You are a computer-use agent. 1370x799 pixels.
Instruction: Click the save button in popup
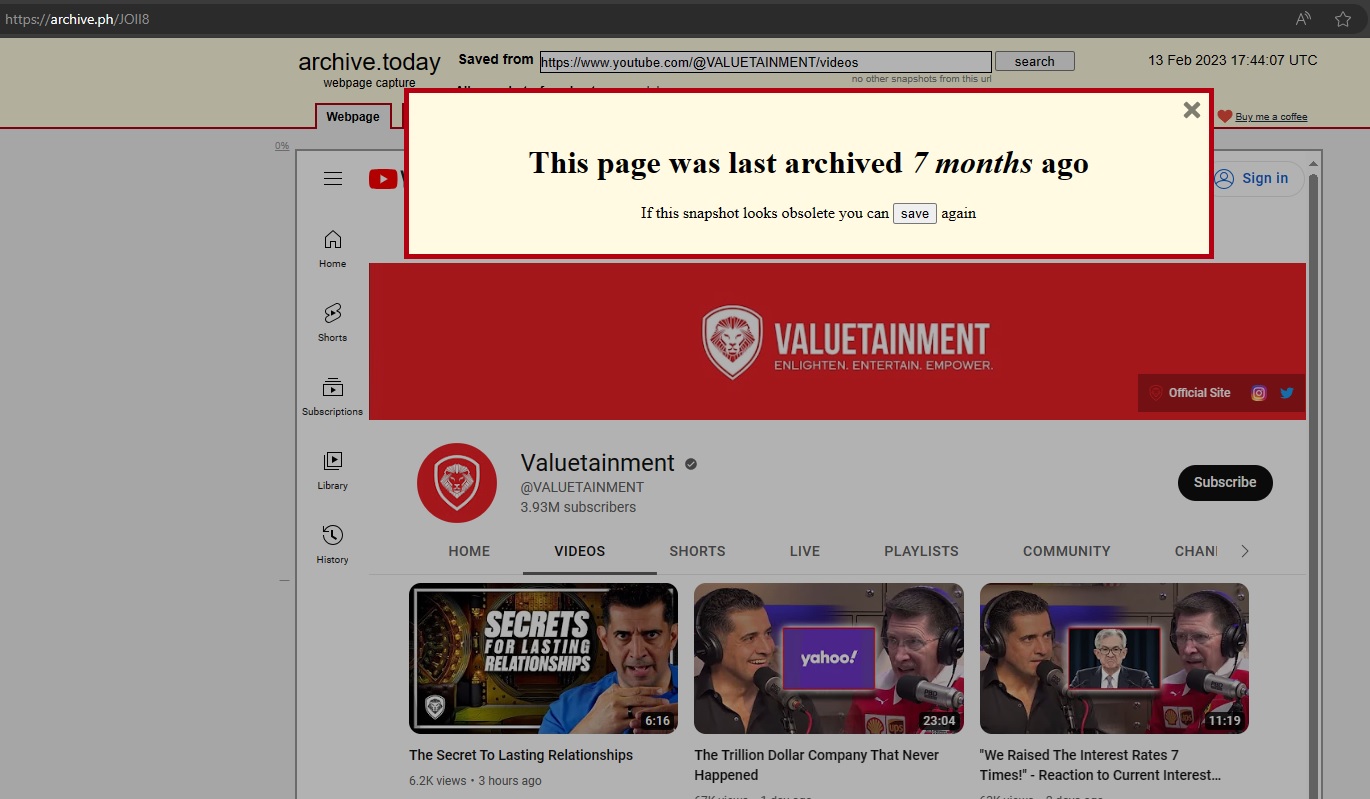tap(914, 214)
